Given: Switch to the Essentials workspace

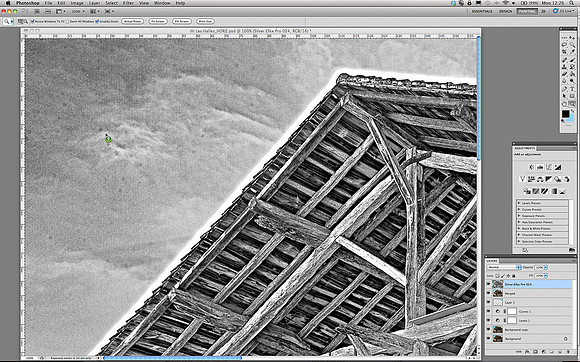Looking at the screenshot, I should pos(482,11).
